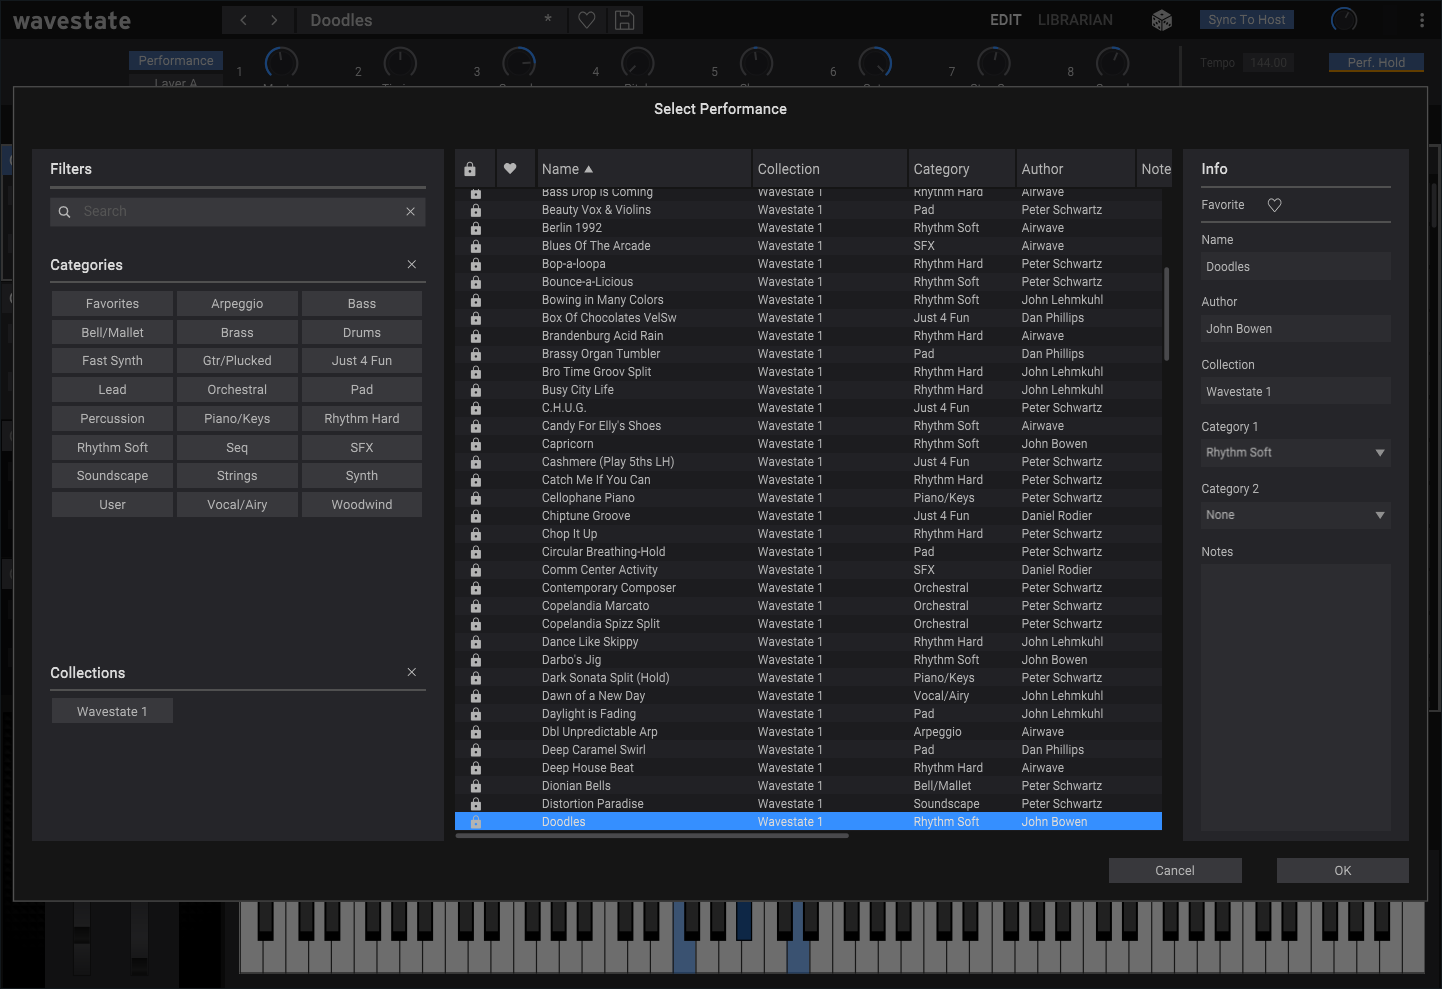This screenshot has width=1442, height=989.
Task: Sort by the Name column header
Action: pyautogui.click(x=644, y=169)
